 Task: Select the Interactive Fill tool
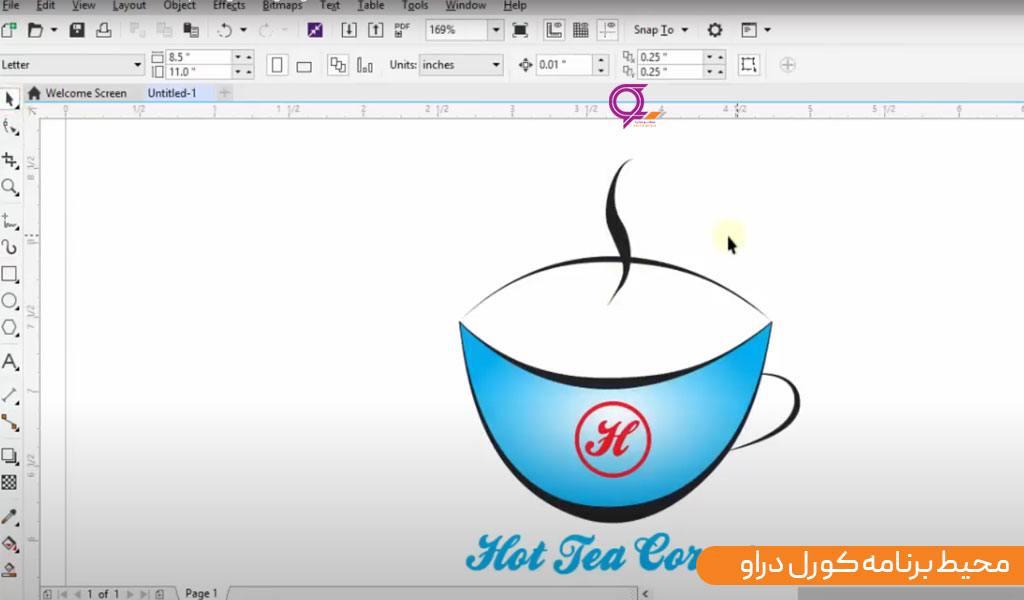point(10,544)
